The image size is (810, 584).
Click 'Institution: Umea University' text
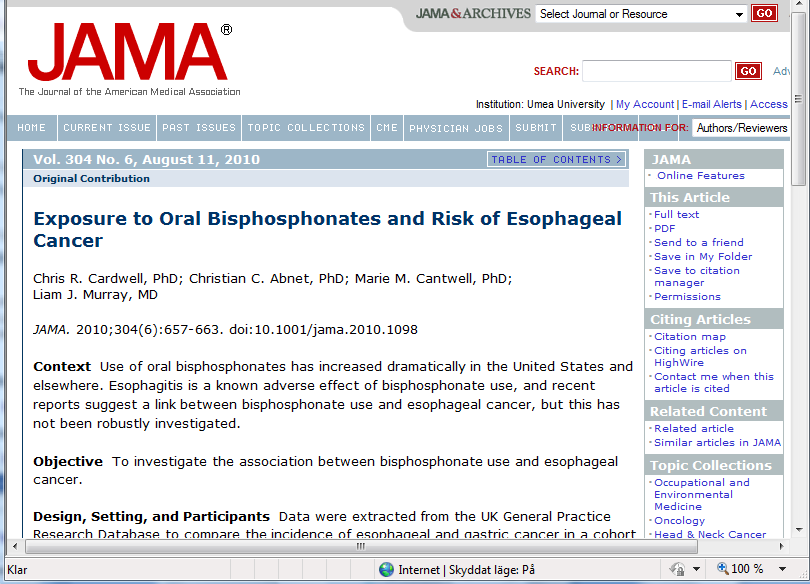point(540,104)
